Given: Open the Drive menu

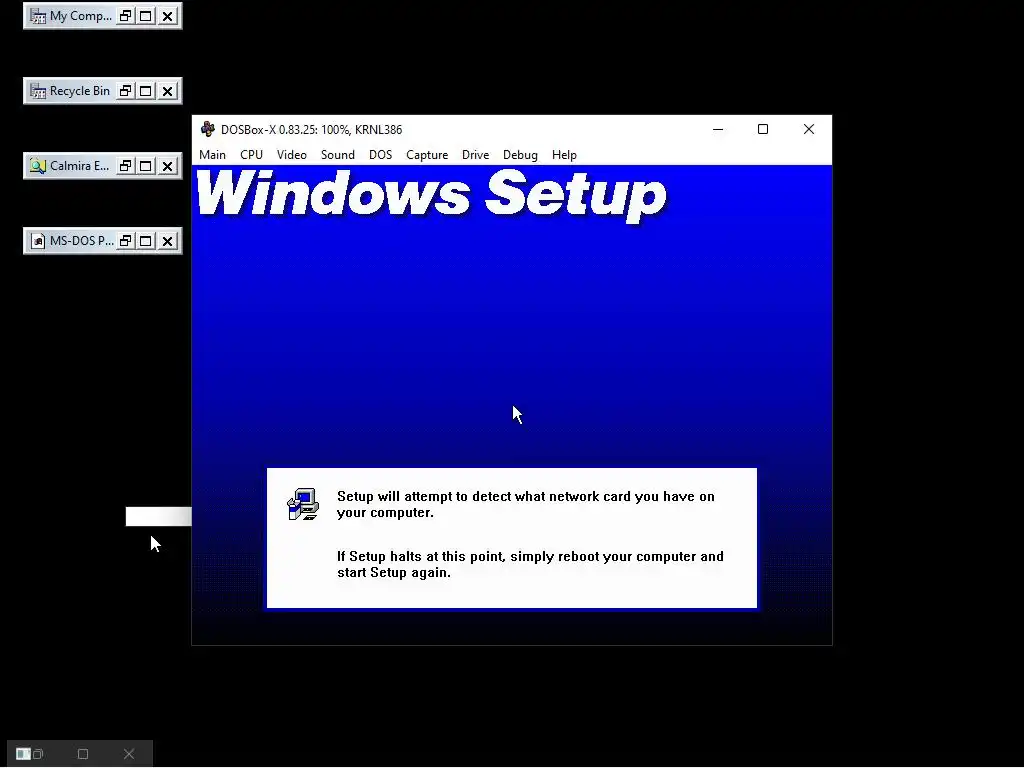Looking at the screenshot, I should click(x=475, y=155).
